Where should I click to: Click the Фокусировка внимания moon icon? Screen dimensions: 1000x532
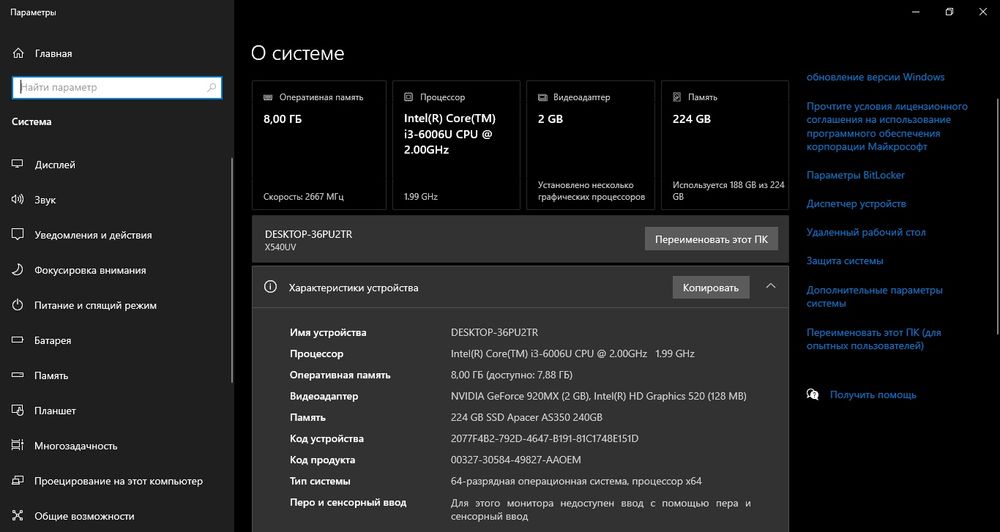tap(18, 270)
